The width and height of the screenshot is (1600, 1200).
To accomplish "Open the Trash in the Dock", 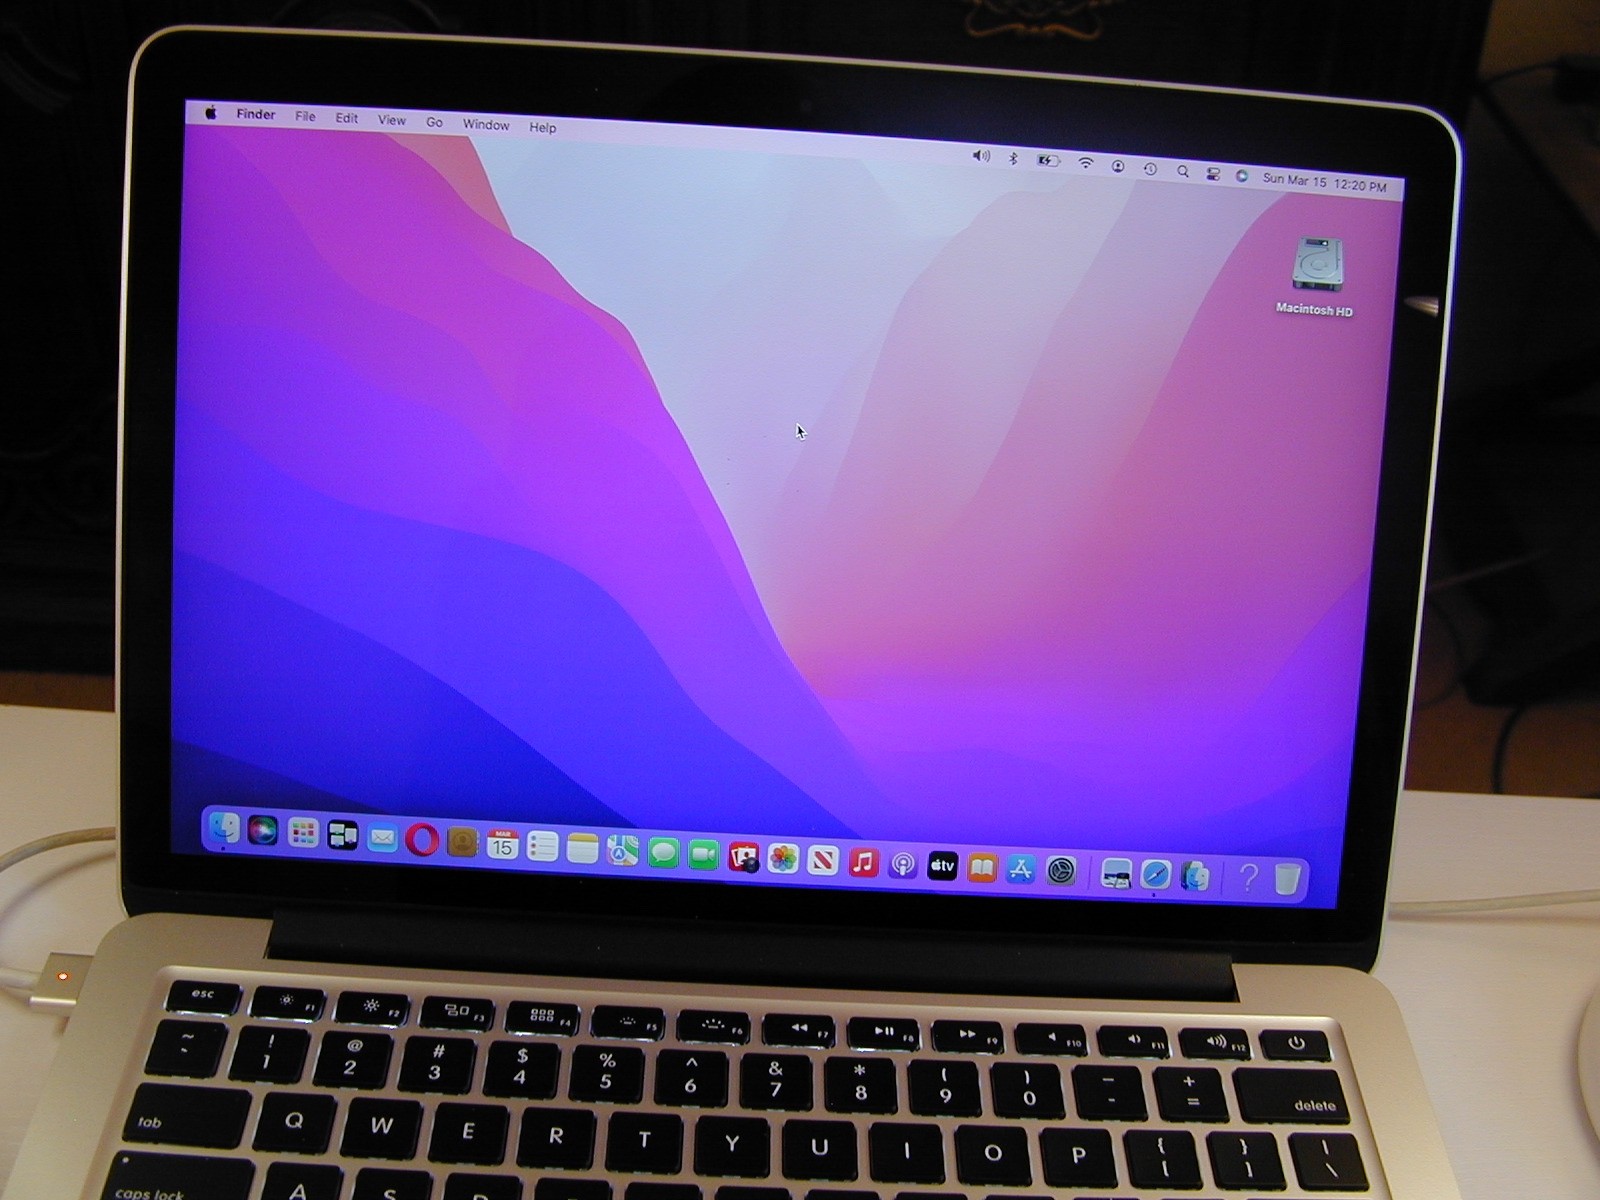I will point(1287,880).
